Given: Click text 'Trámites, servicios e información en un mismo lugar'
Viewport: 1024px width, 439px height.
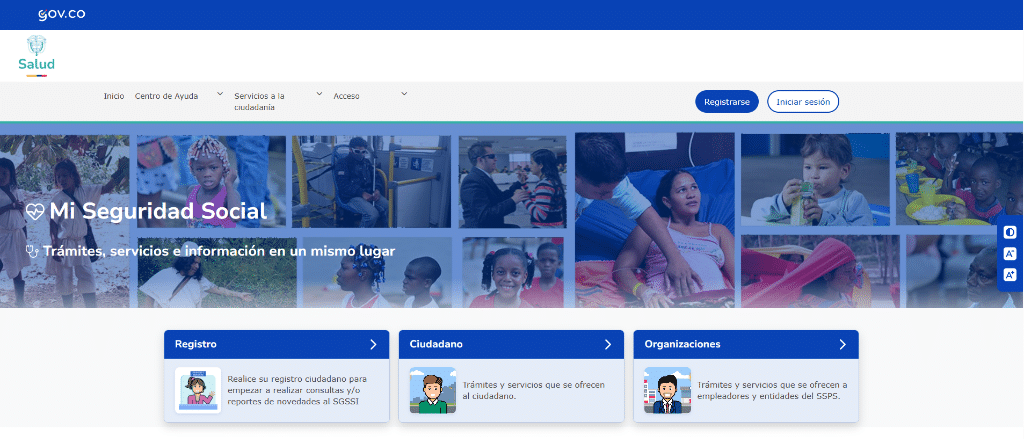Looking at the screenshot, I should (x=219, y=251).
